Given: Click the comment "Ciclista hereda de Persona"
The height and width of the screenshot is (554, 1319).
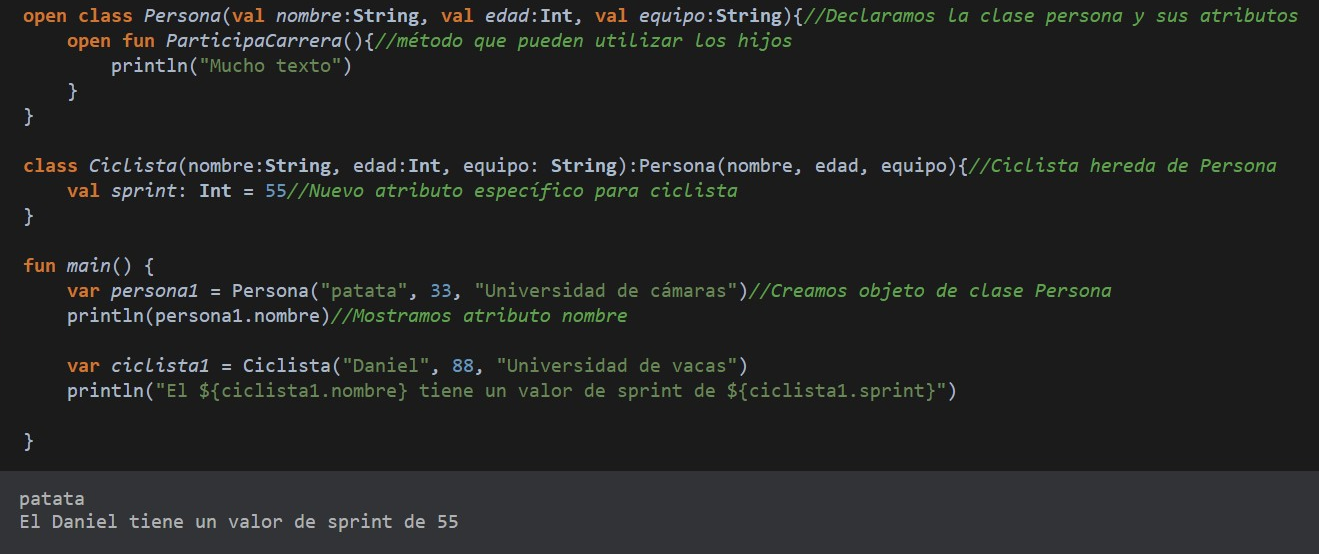Looking at the screenshot, I should [1122, 165].
